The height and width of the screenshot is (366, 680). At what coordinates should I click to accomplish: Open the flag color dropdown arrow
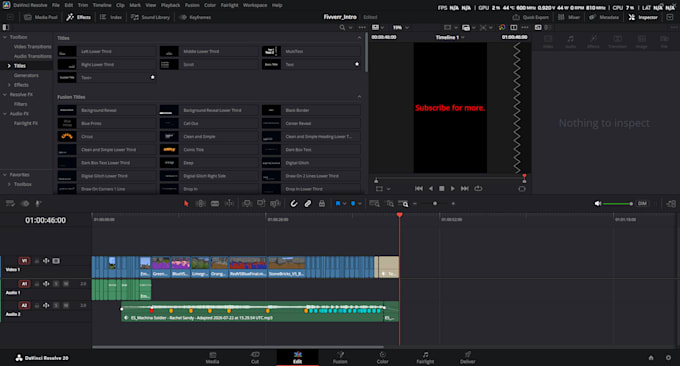[344, 204]
